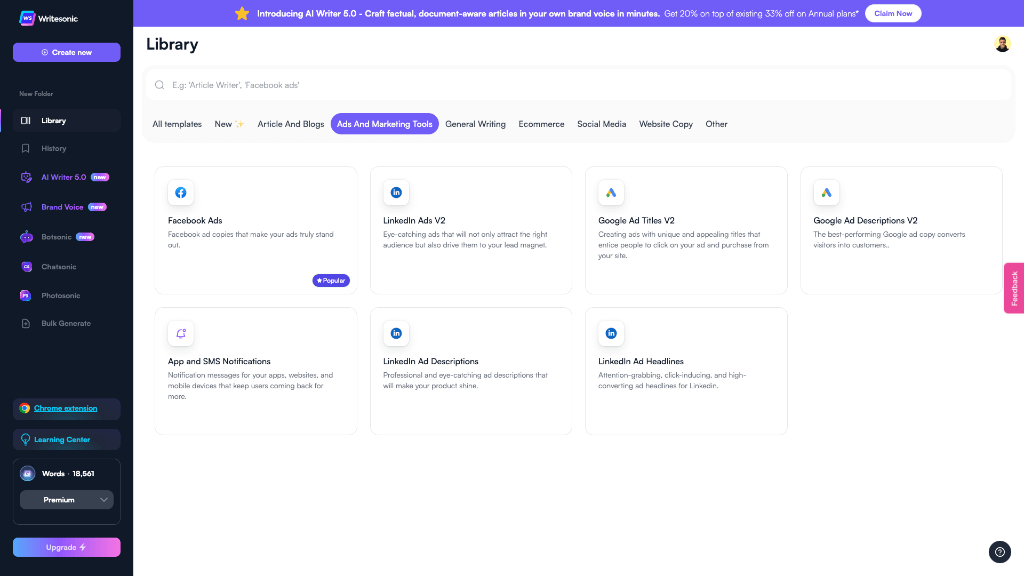1024x576 pixels.
Task: Open the Article And Blogs tab
Action: point(291,124)
